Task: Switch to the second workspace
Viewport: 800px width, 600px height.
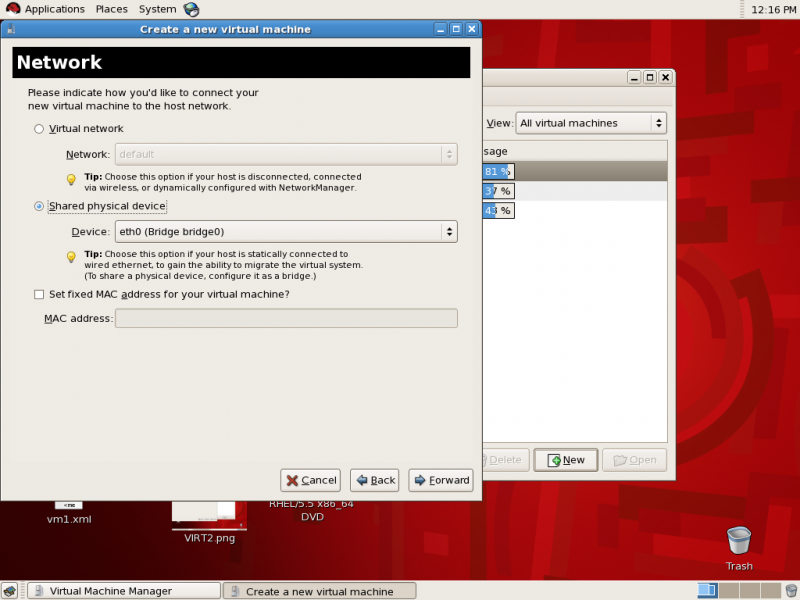Action: coord(729,591)
